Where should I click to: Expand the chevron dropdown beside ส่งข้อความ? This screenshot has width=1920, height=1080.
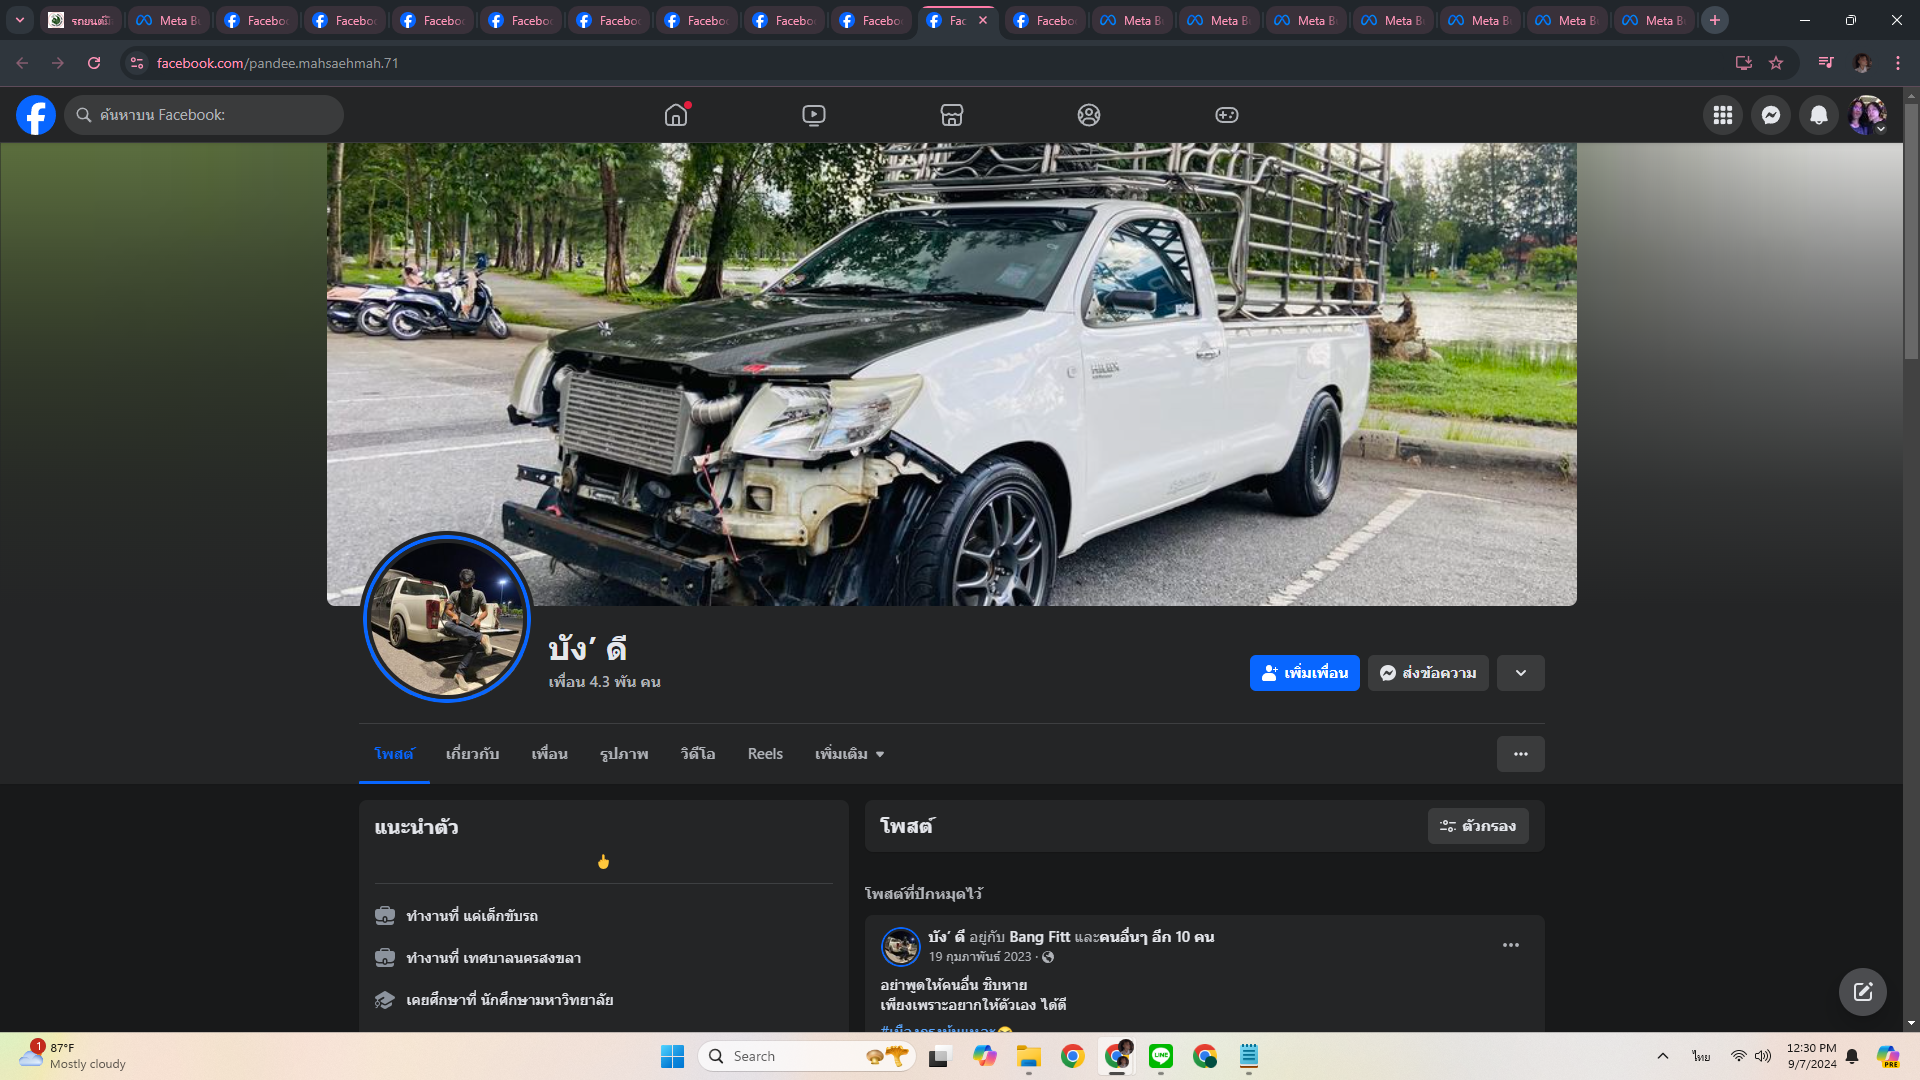(1520, 673)
